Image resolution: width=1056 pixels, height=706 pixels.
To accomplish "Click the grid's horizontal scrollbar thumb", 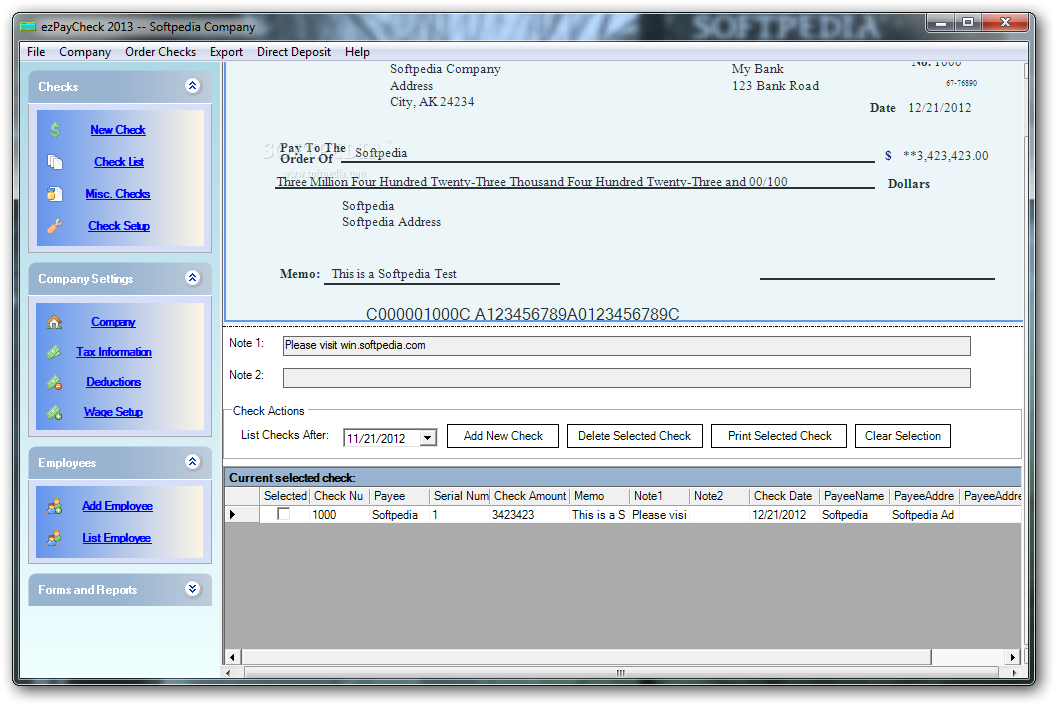I will click(586, 657).
